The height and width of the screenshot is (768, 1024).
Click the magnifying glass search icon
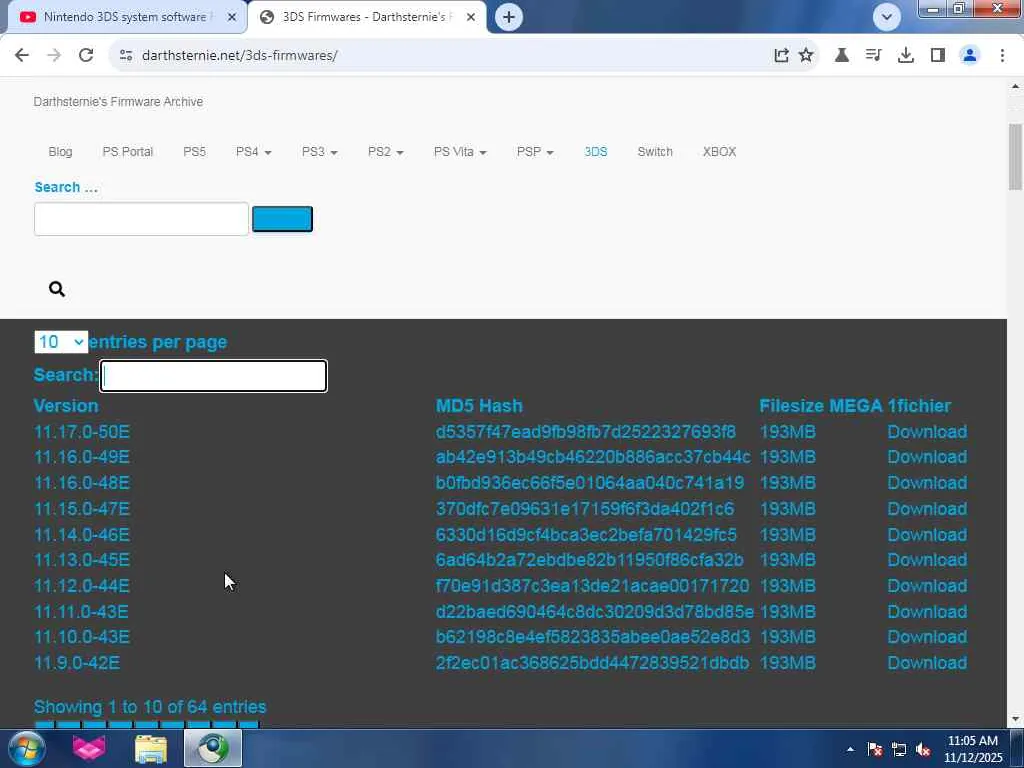pyautogui.click(x=57, y=289)
